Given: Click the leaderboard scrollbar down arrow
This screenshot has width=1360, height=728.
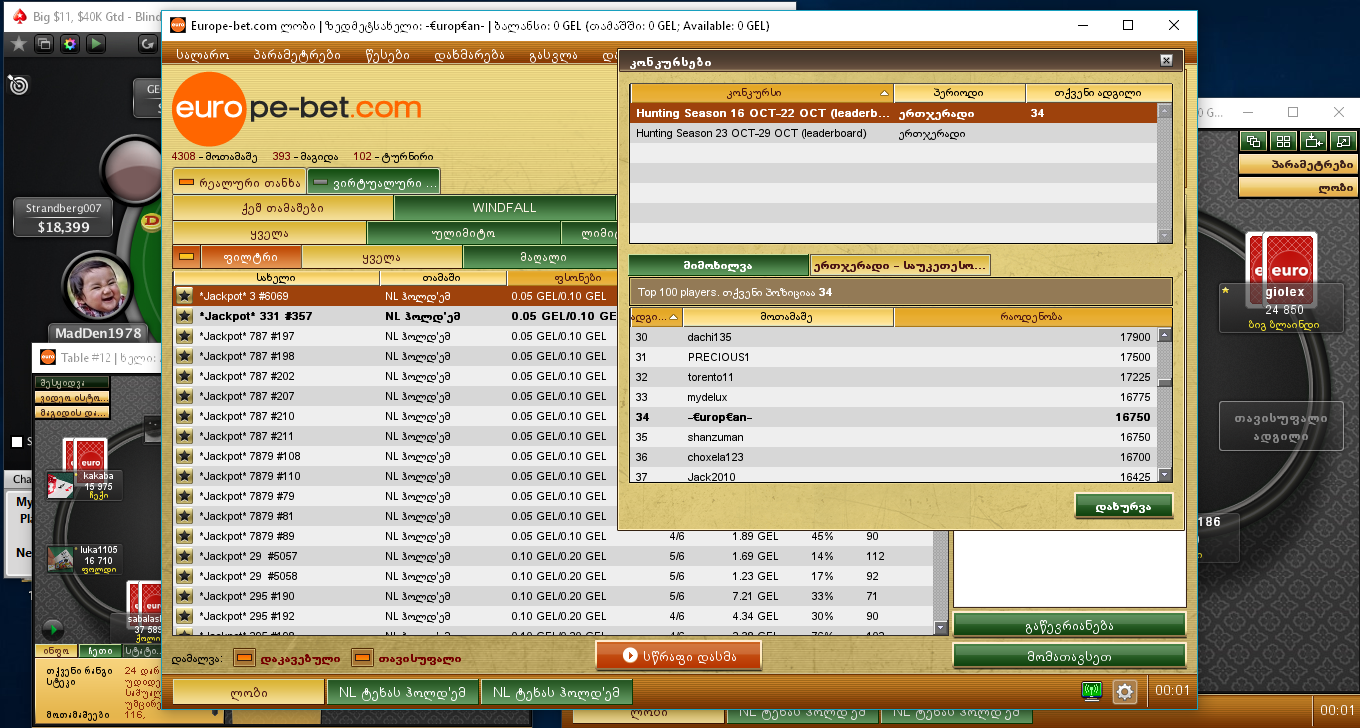Looking at the screenshot, I should (1164, 475).
